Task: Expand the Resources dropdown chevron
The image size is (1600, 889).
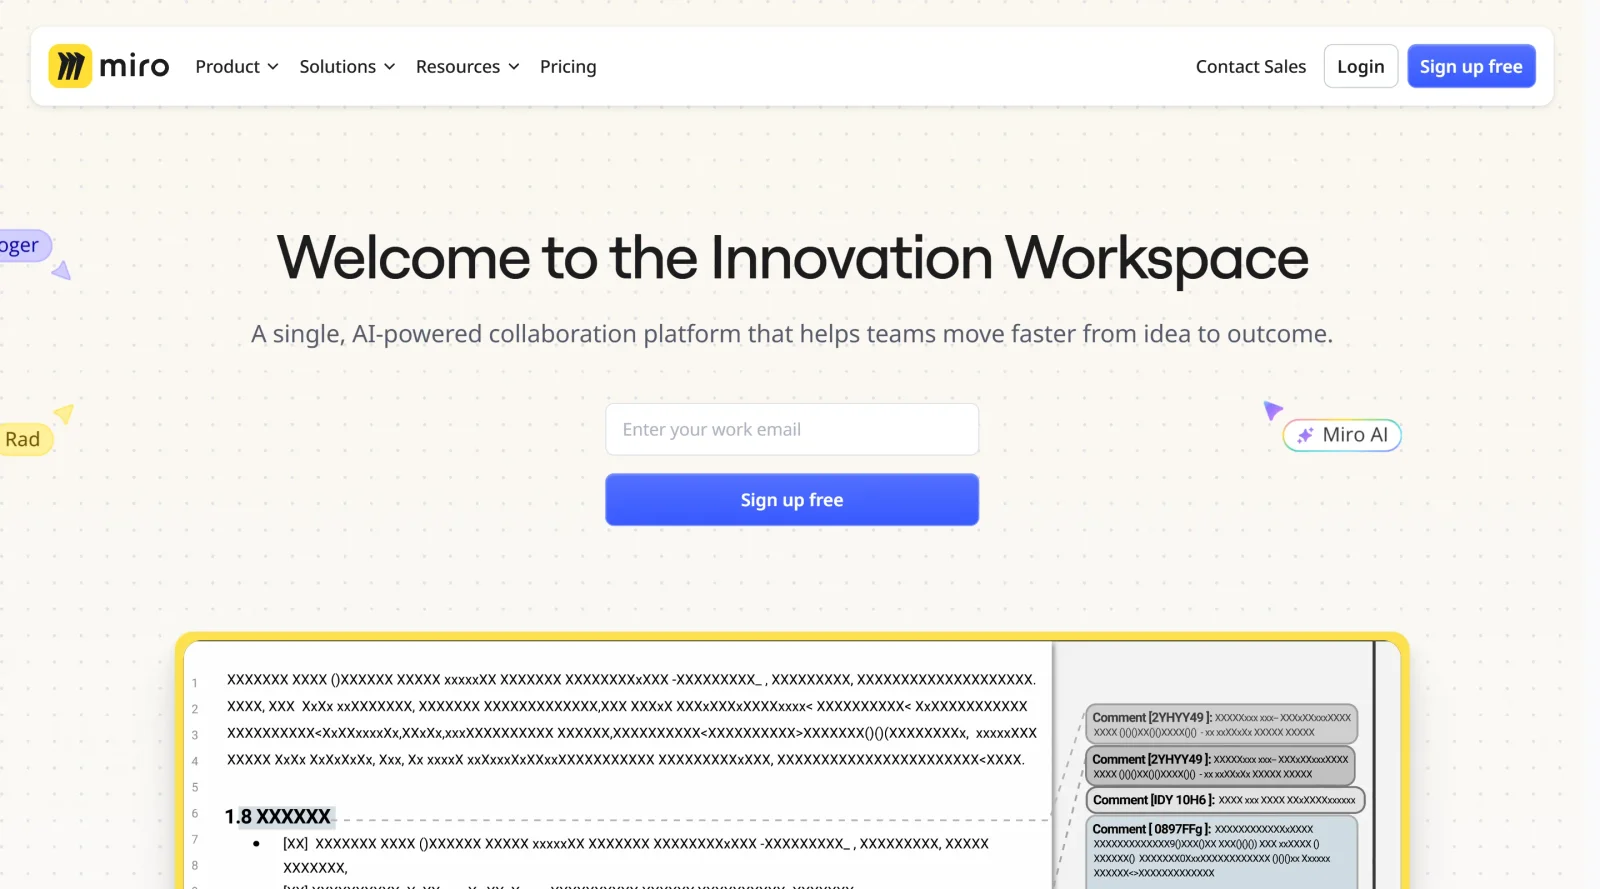Action: pos(514,67)
